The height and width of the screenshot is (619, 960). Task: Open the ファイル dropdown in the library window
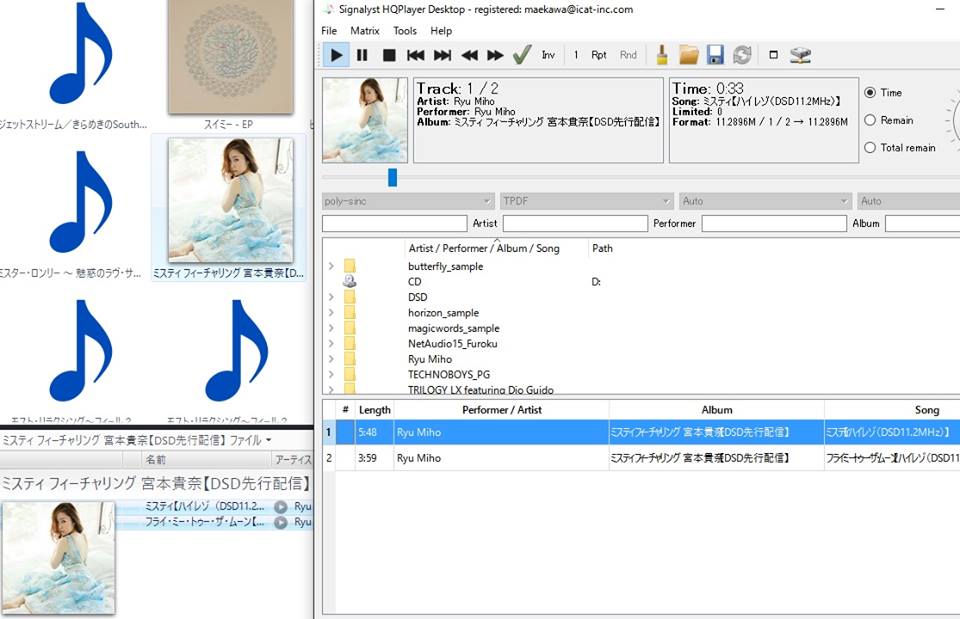pos(250,440)
